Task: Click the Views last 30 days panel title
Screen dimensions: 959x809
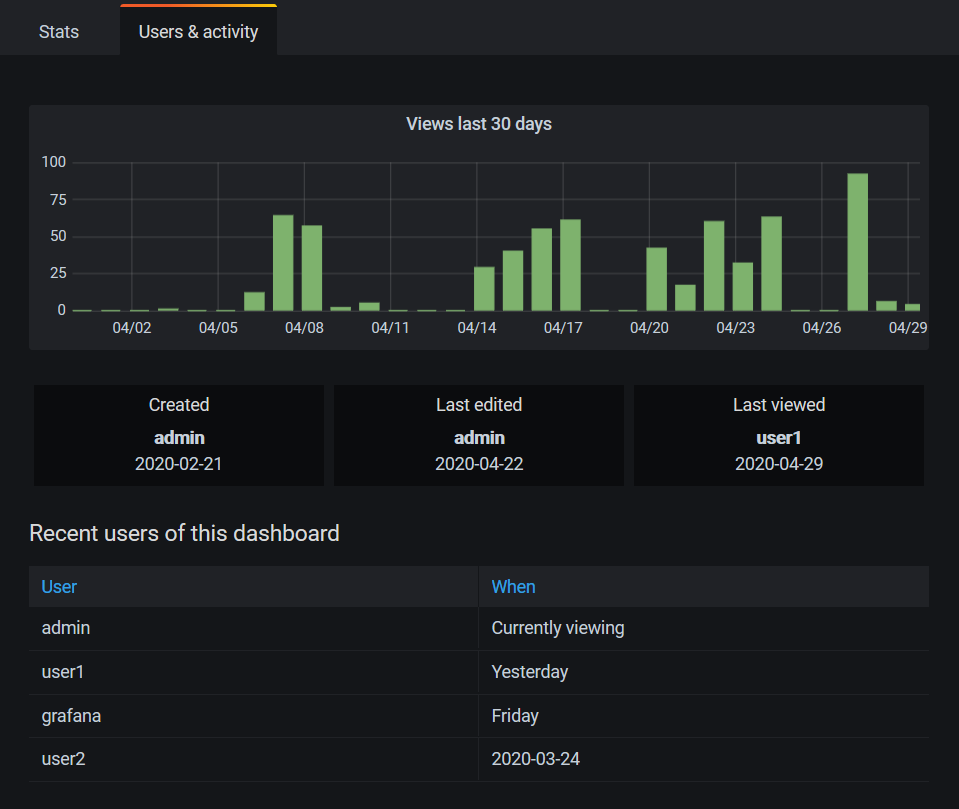Action: pyautogui.click(x=478, y=123)
